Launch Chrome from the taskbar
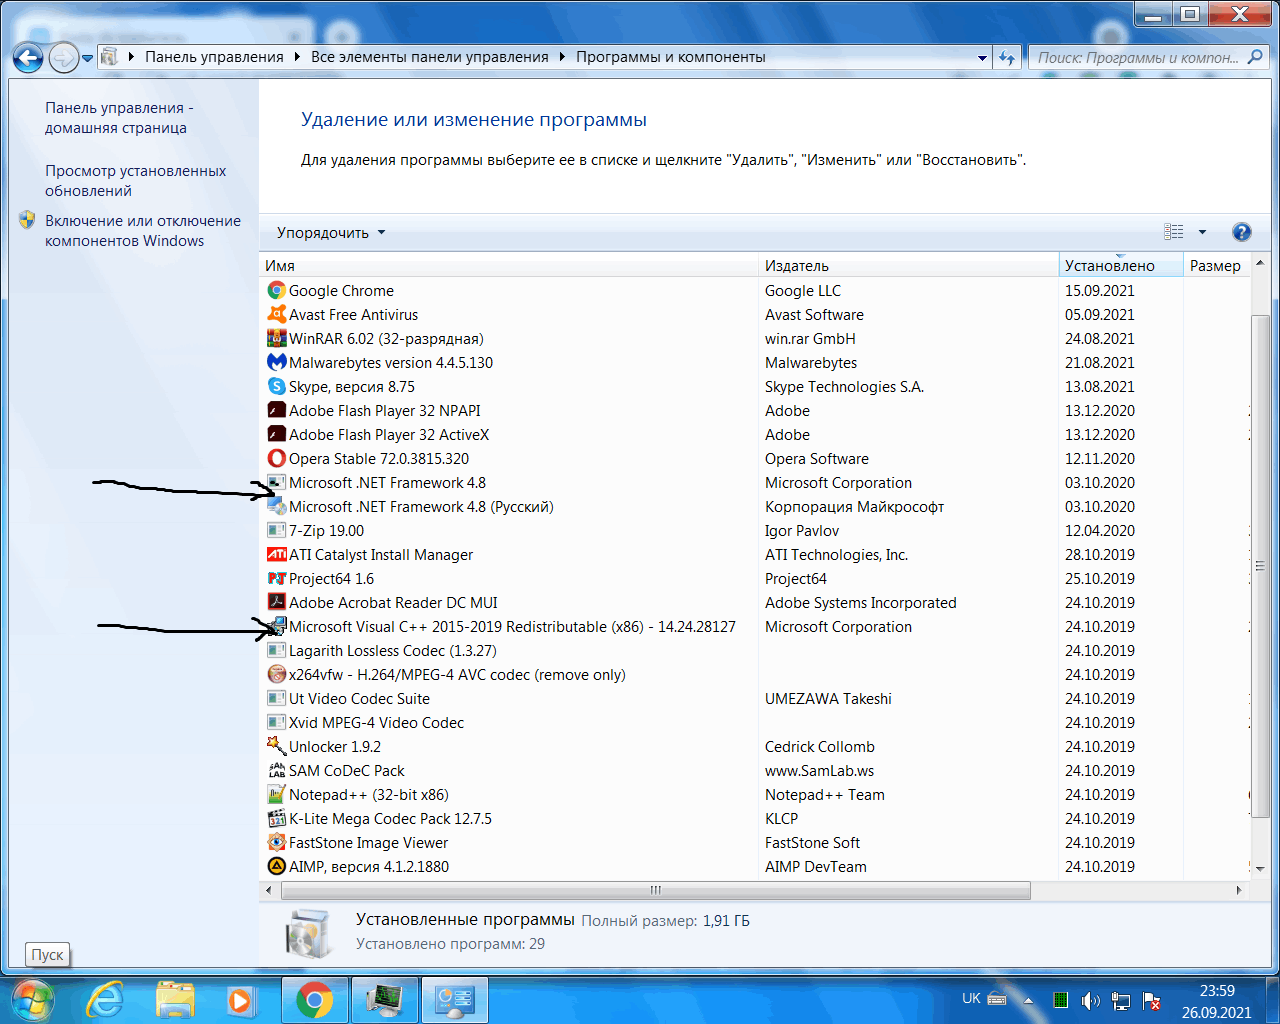1280x1024 pixels. tap(314, 999)
